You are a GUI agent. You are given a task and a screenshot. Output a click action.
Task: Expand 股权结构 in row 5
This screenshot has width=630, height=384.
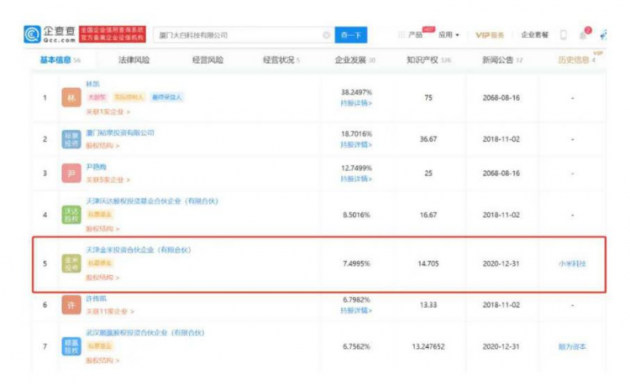pyautogui.click(x=103, y=277)
